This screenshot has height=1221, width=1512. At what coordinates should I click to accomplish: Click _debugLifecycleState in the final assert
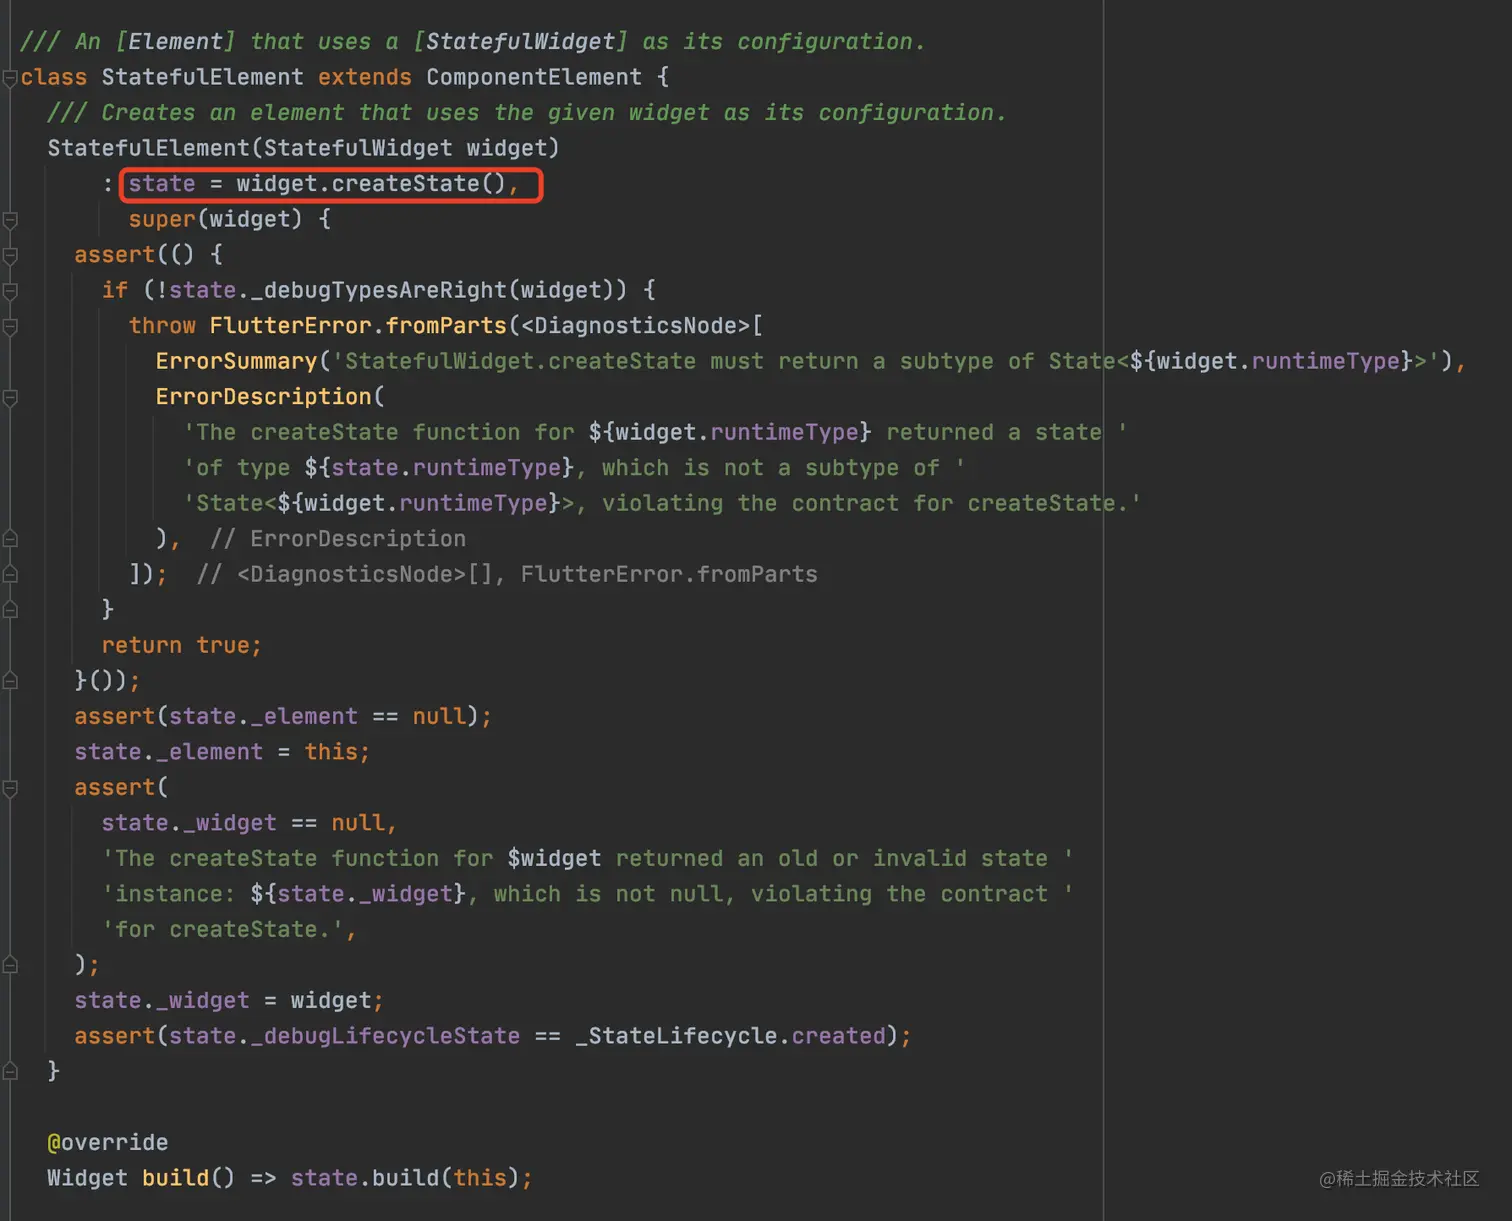[385, 1036]
